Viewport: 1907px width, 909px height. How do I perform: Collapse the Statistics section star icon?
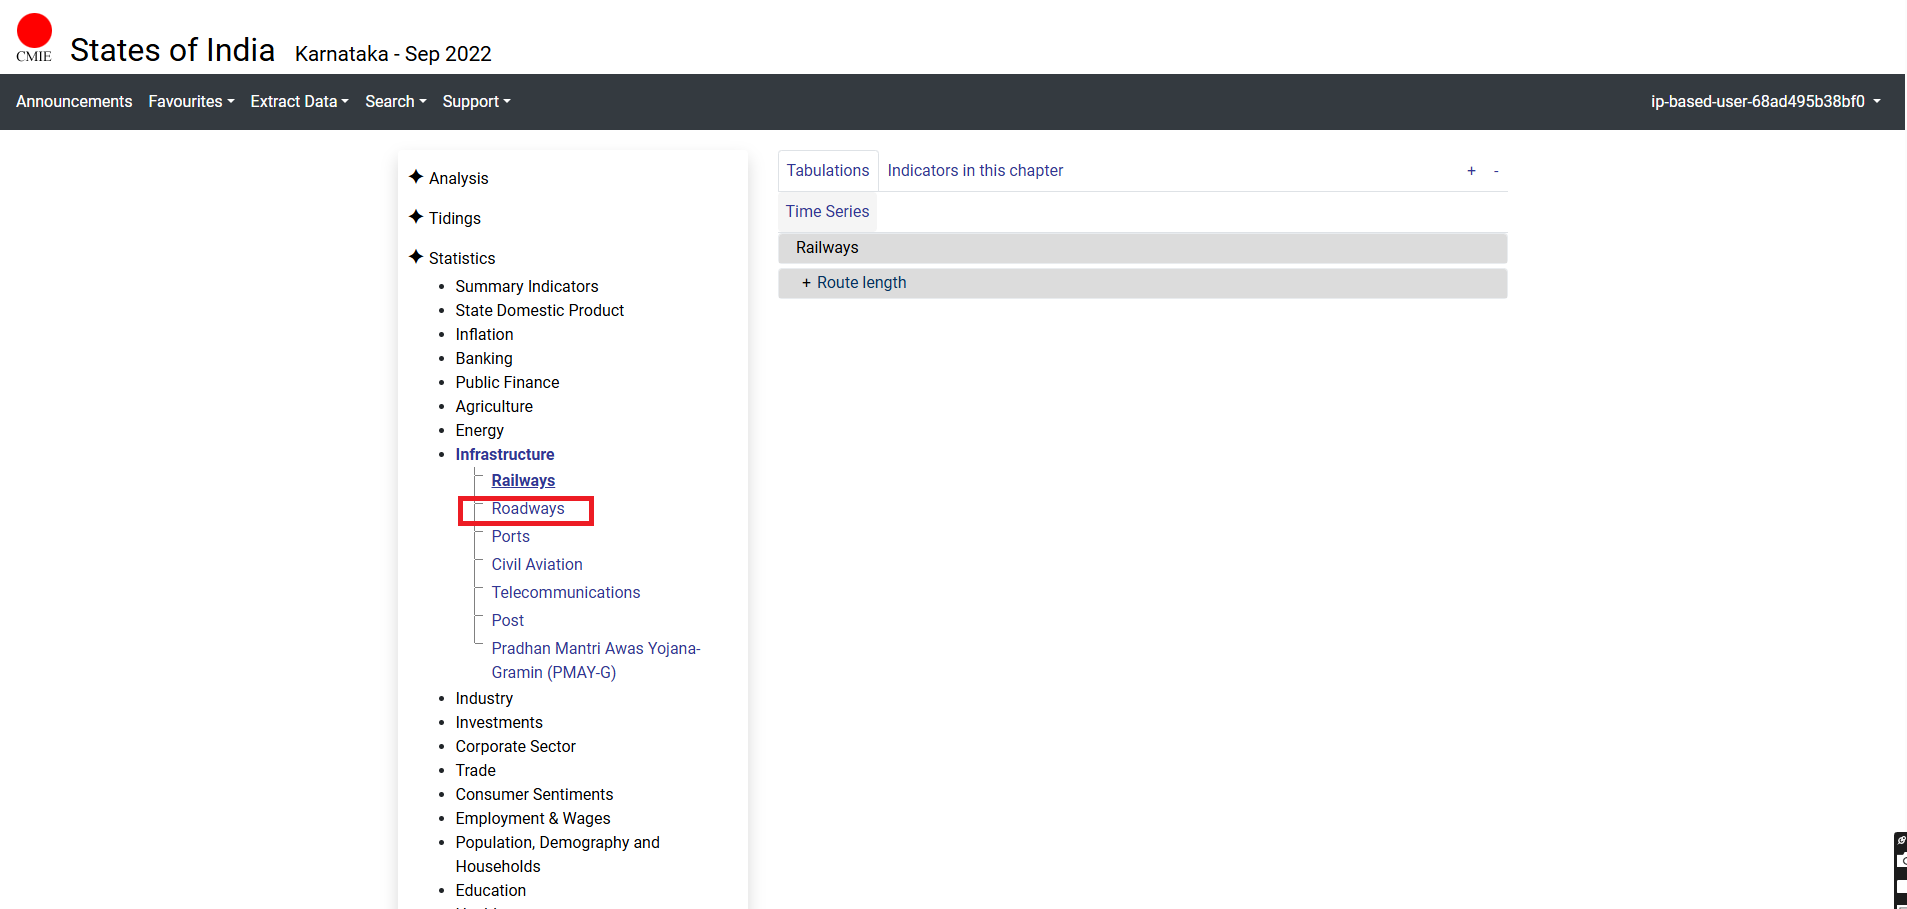point(416,257)
